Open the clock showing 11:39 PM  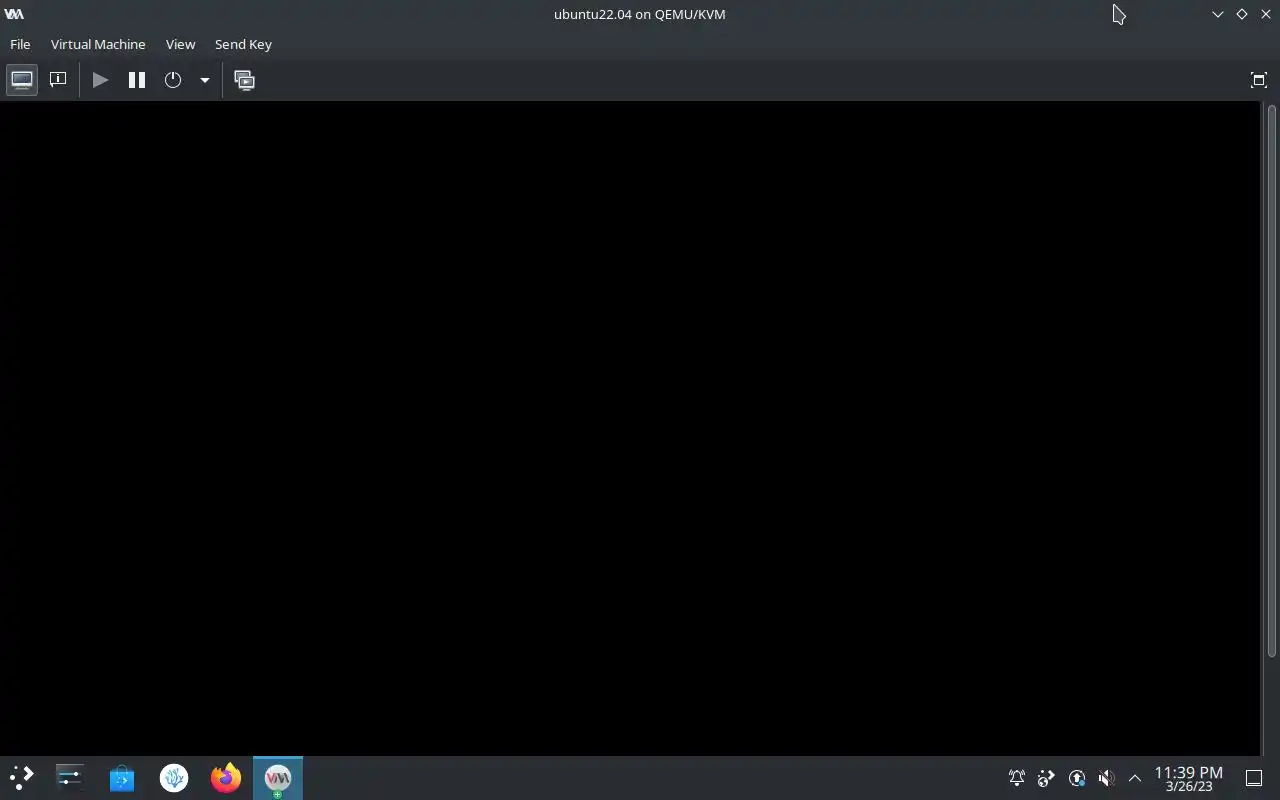(1189, 778)
